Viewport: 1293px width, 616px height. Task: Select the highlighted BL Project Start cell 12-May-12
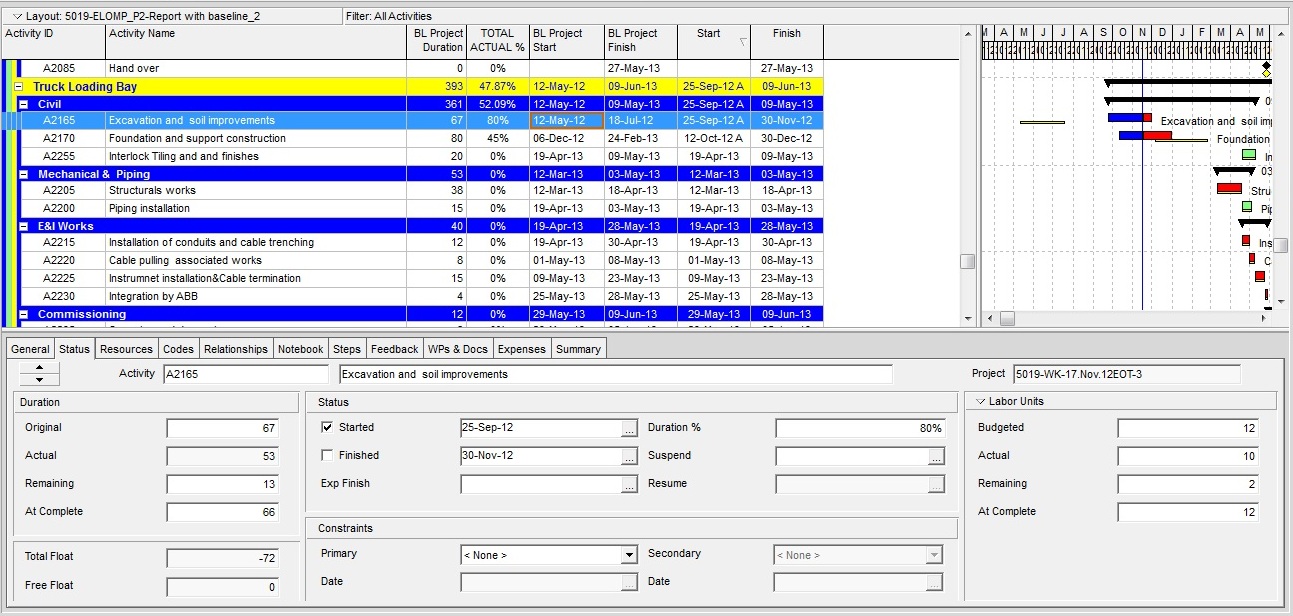[566, 120]
